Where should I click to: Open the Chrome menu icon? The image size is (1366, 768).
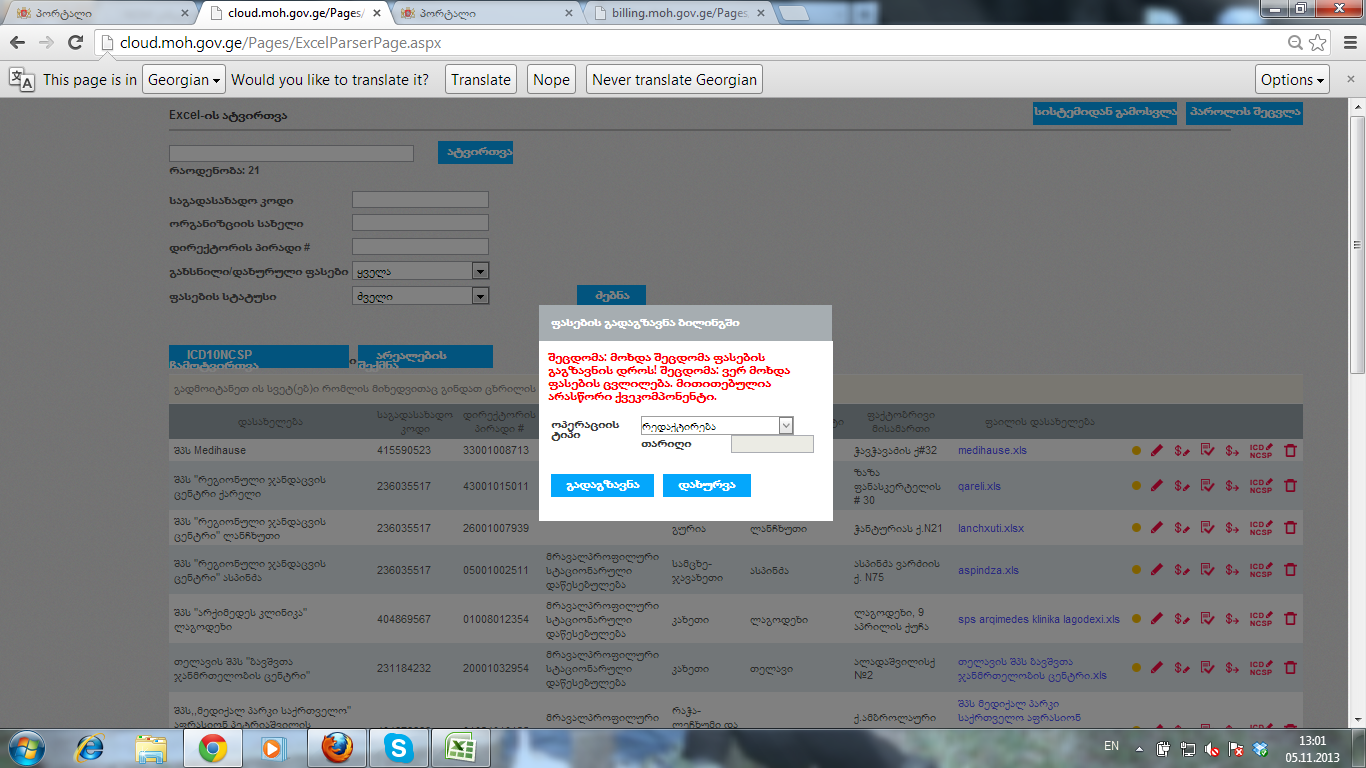(1345, 43)
